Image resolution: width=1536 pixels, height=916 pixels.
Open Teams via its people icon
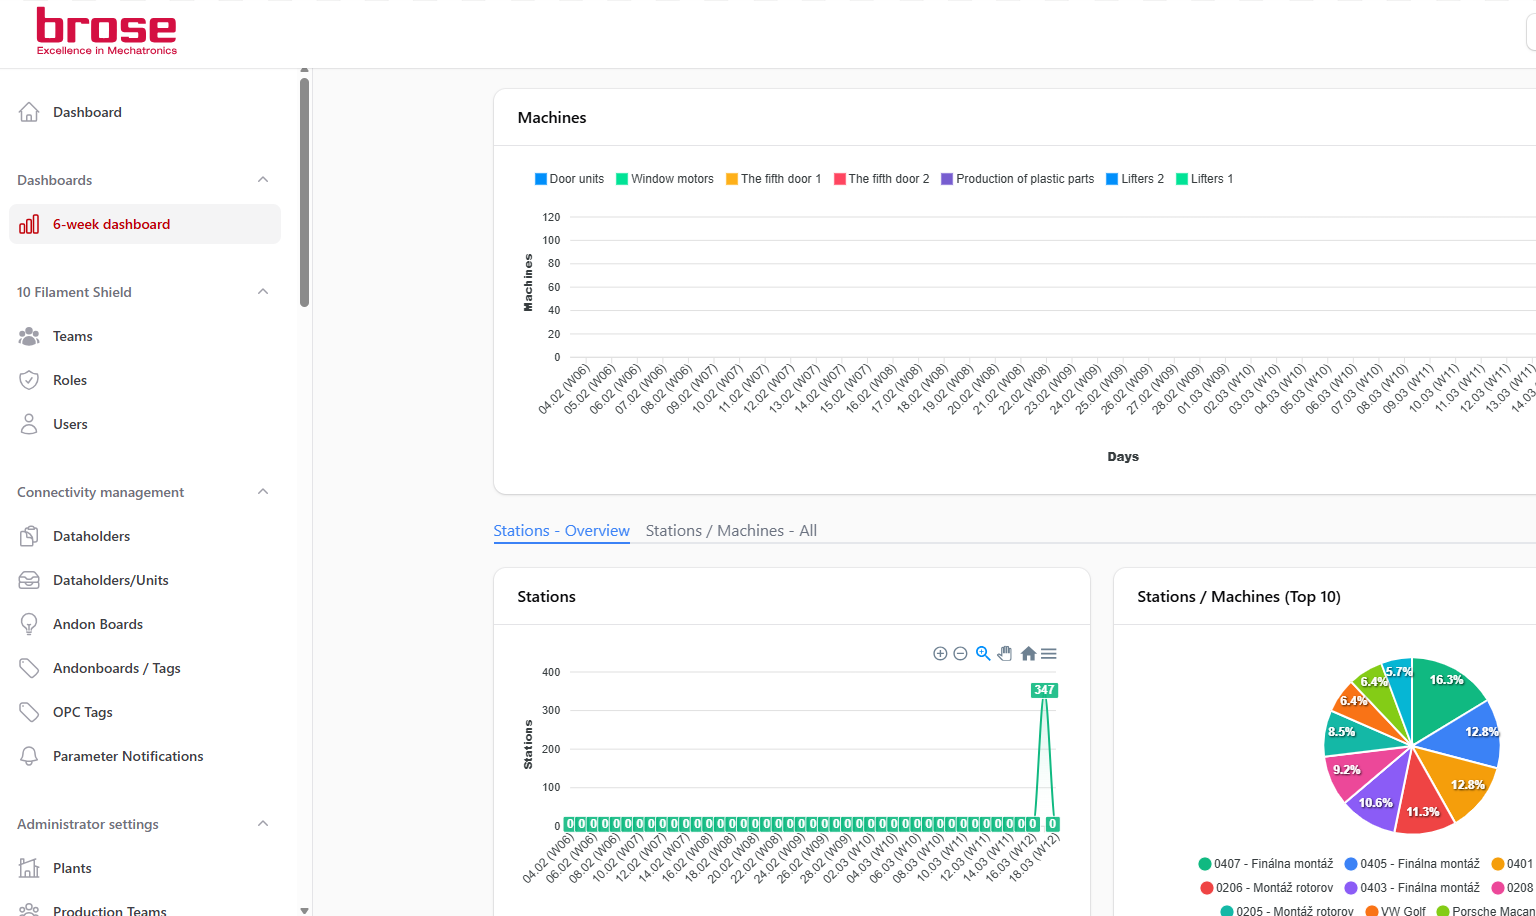click(29, 336)
